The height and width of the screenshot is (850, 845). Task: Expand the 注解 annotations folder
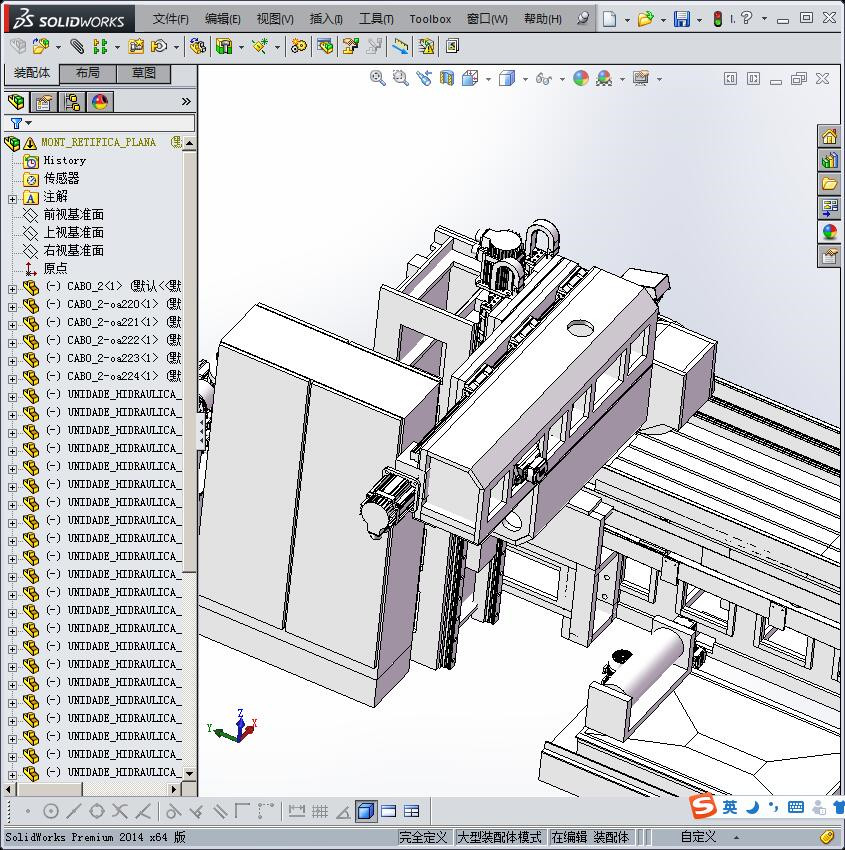click(x=12, y=198)
